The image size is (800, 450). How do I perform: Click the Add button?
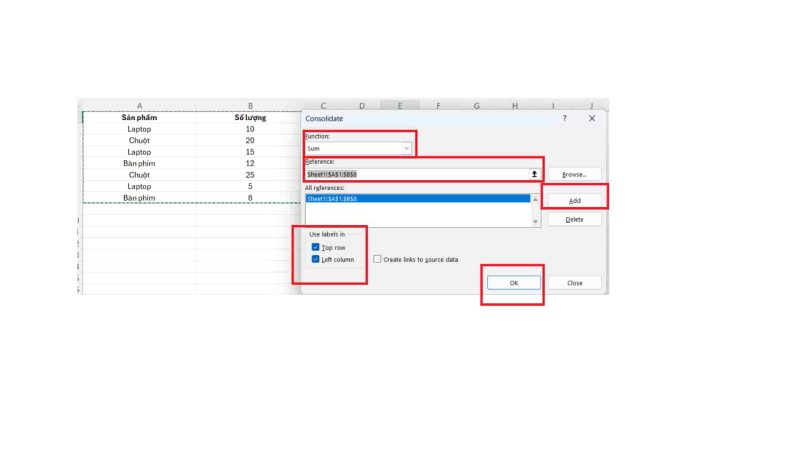[x=574, y=201]
